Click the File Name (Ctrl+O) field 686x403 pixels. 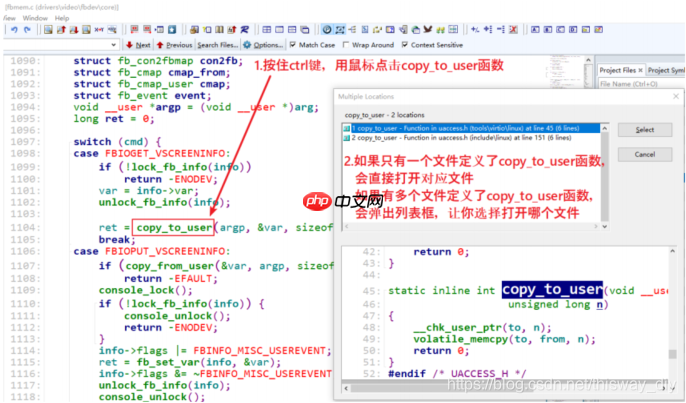[641, 84]
